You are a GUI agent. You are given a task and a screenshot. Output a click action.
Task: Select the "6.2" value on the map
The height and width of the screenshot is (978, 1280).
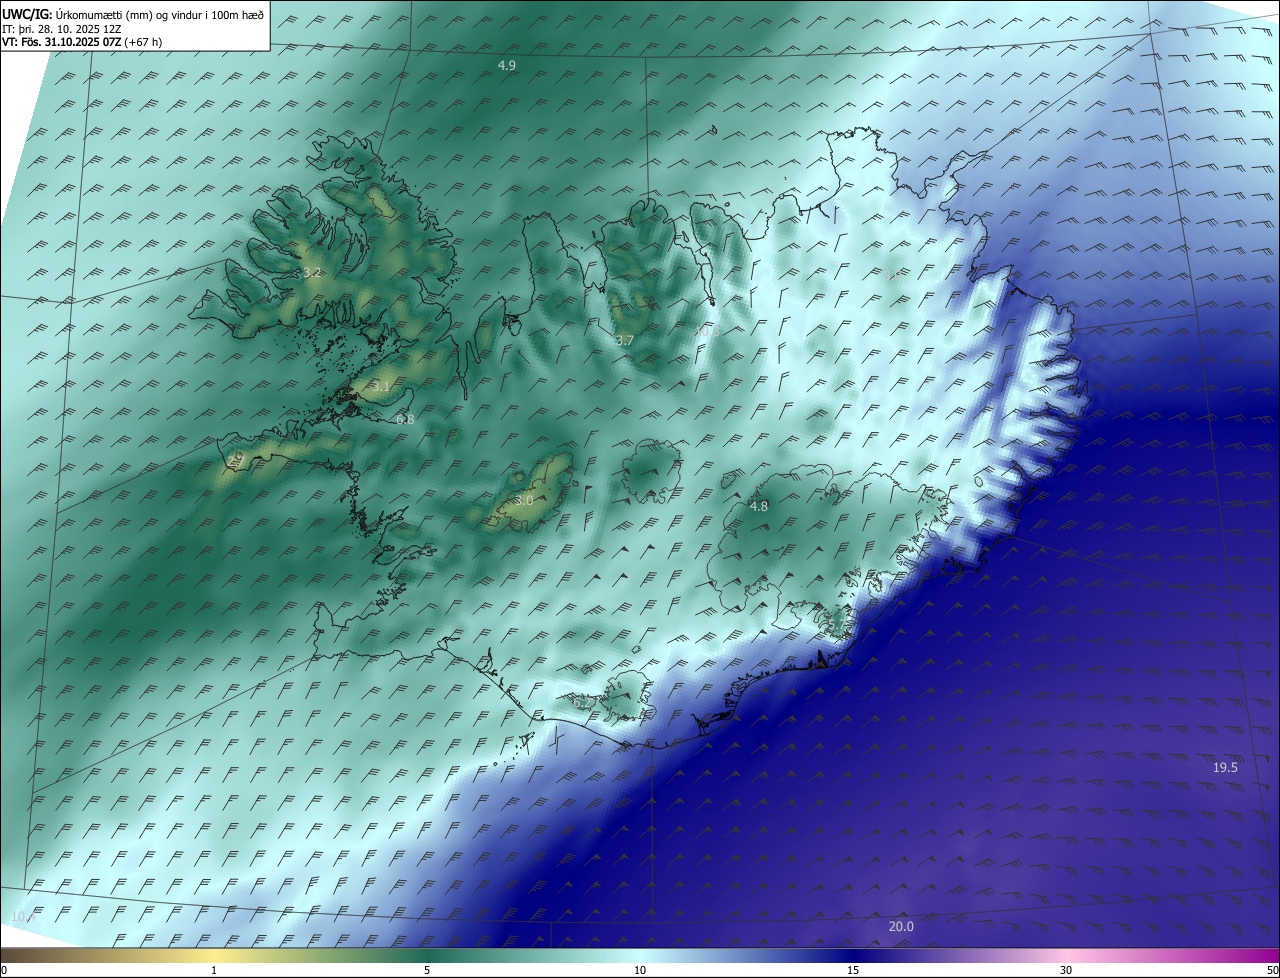point(581,704)
